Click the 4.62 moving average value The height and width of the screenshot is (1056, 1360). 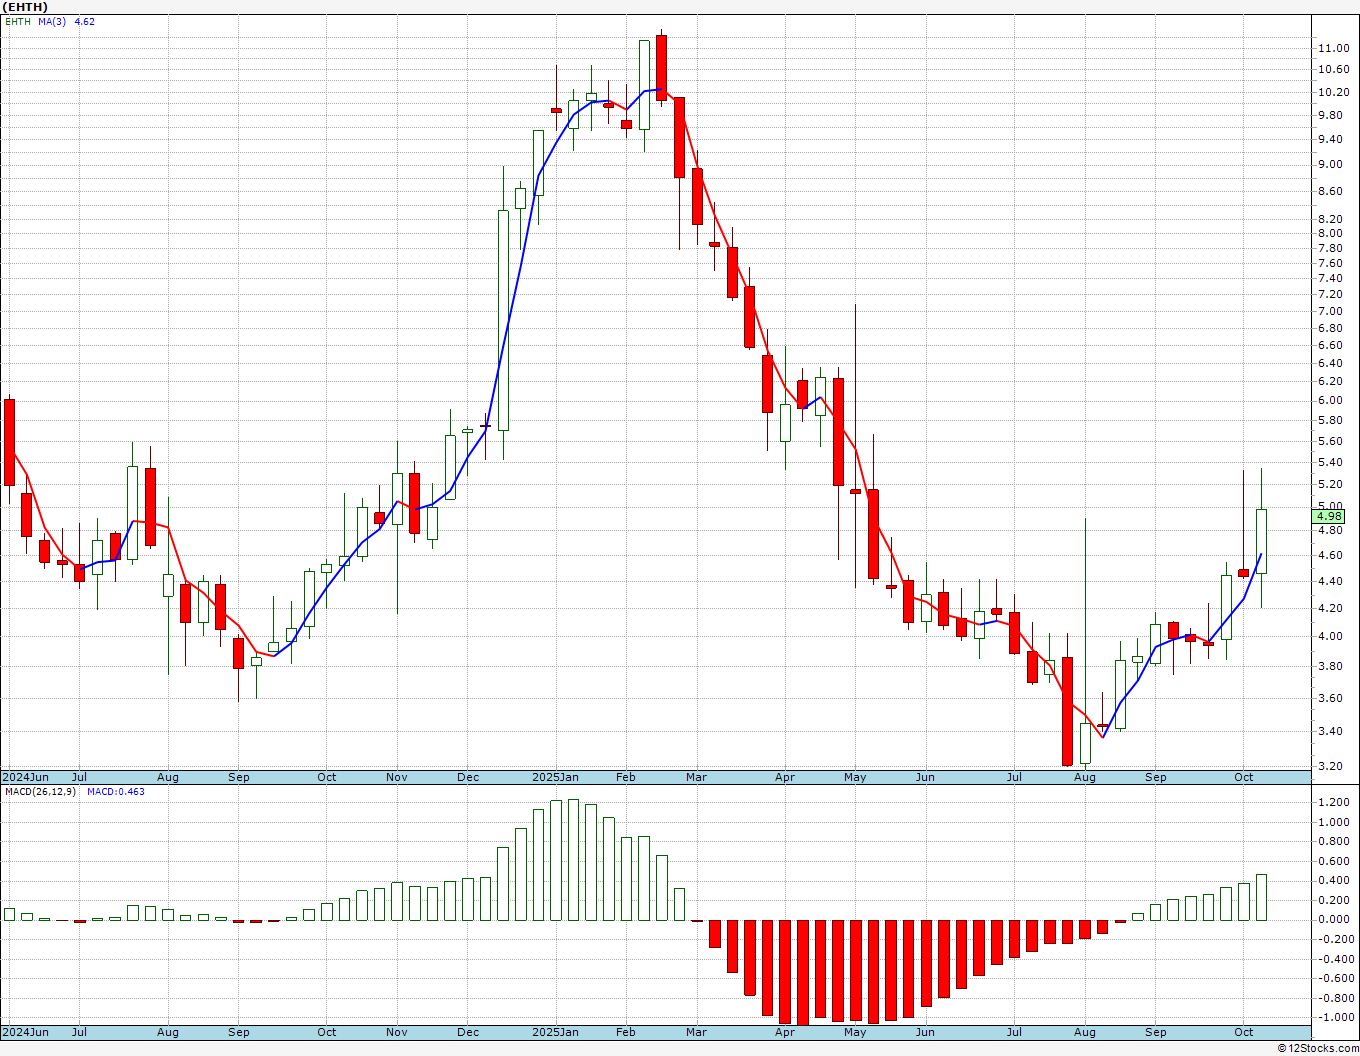pyautogui.click(x=85, y=21)
